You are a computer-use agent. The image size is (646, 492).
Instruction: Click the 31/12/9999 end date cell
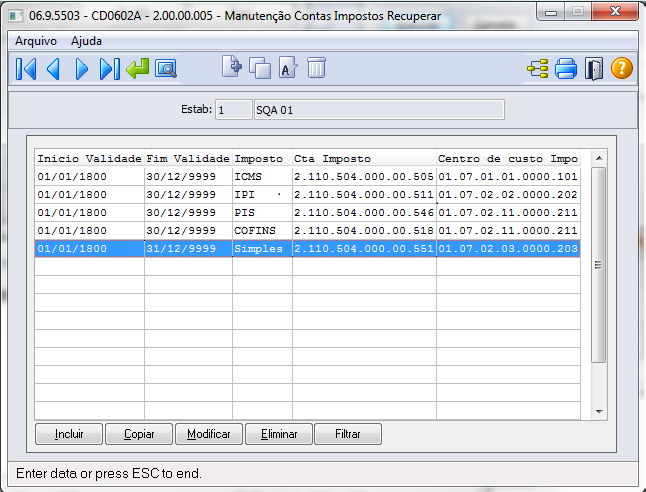(x=188, y=249)
